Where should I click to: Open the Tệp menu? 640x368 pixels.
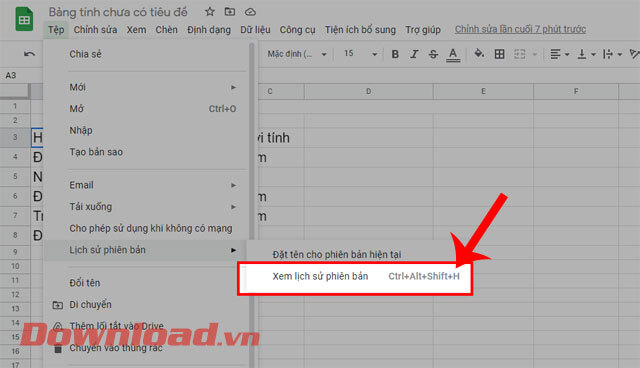coord(56,30)
